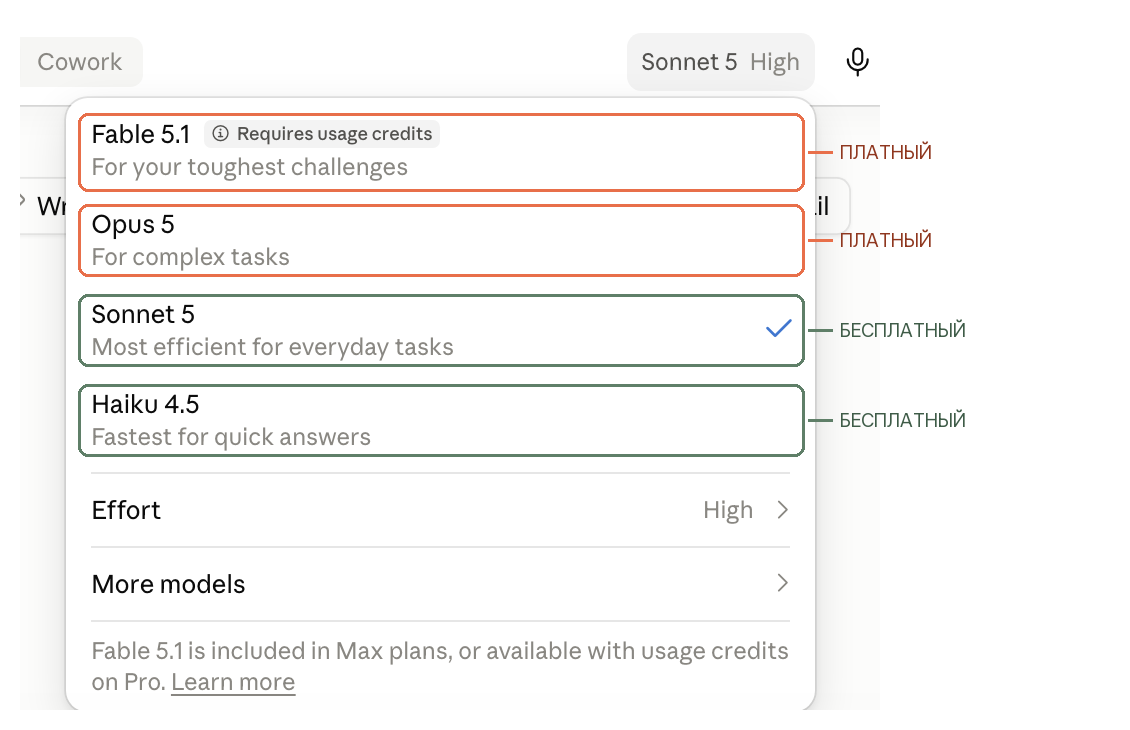Select the Fable 5.1 model
1130x730 pixels.
click(441, 152)
